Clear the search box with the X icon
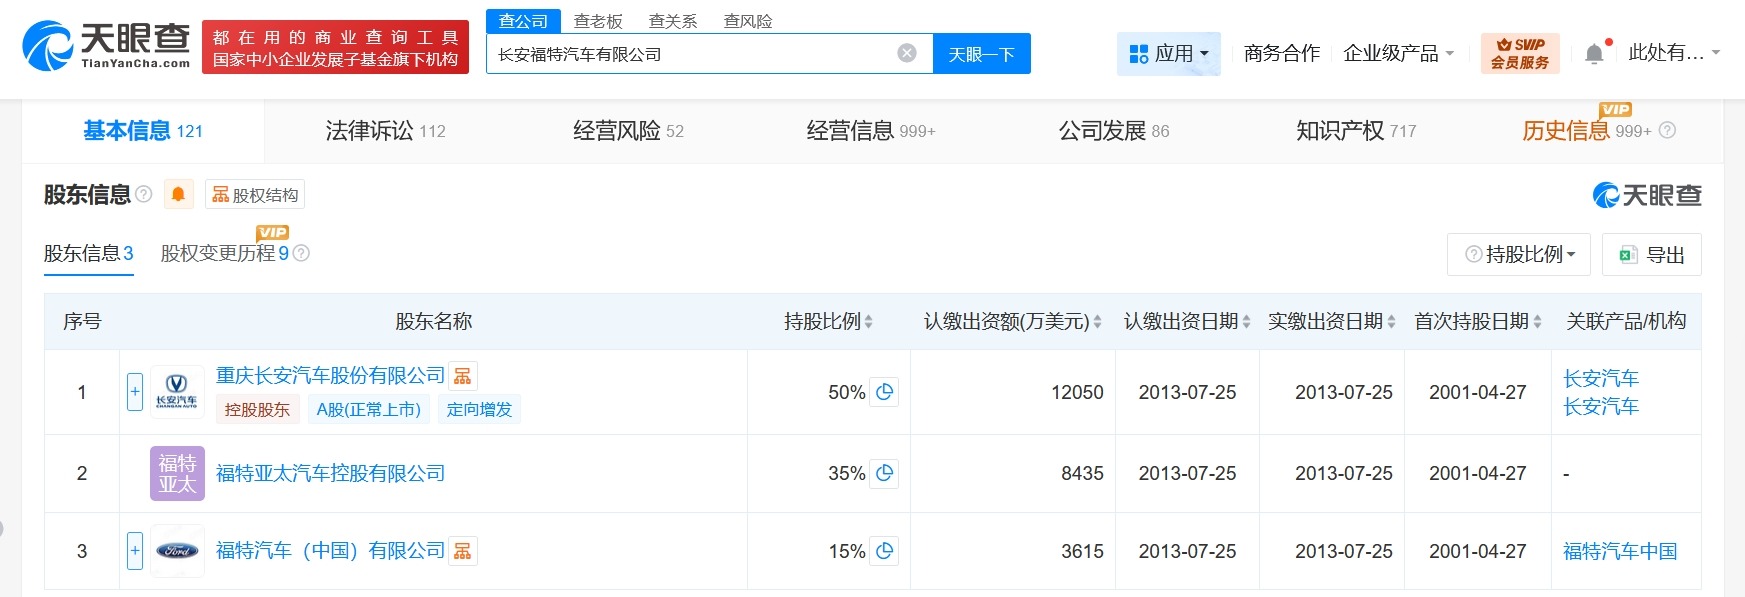 (907, 54)
